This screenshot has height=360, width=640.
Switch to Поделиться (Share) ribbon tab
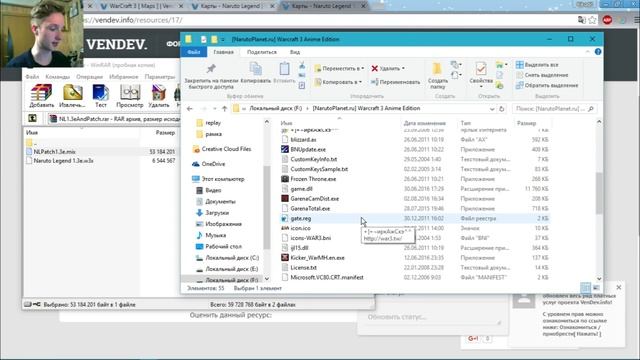(x=262, y=52)
